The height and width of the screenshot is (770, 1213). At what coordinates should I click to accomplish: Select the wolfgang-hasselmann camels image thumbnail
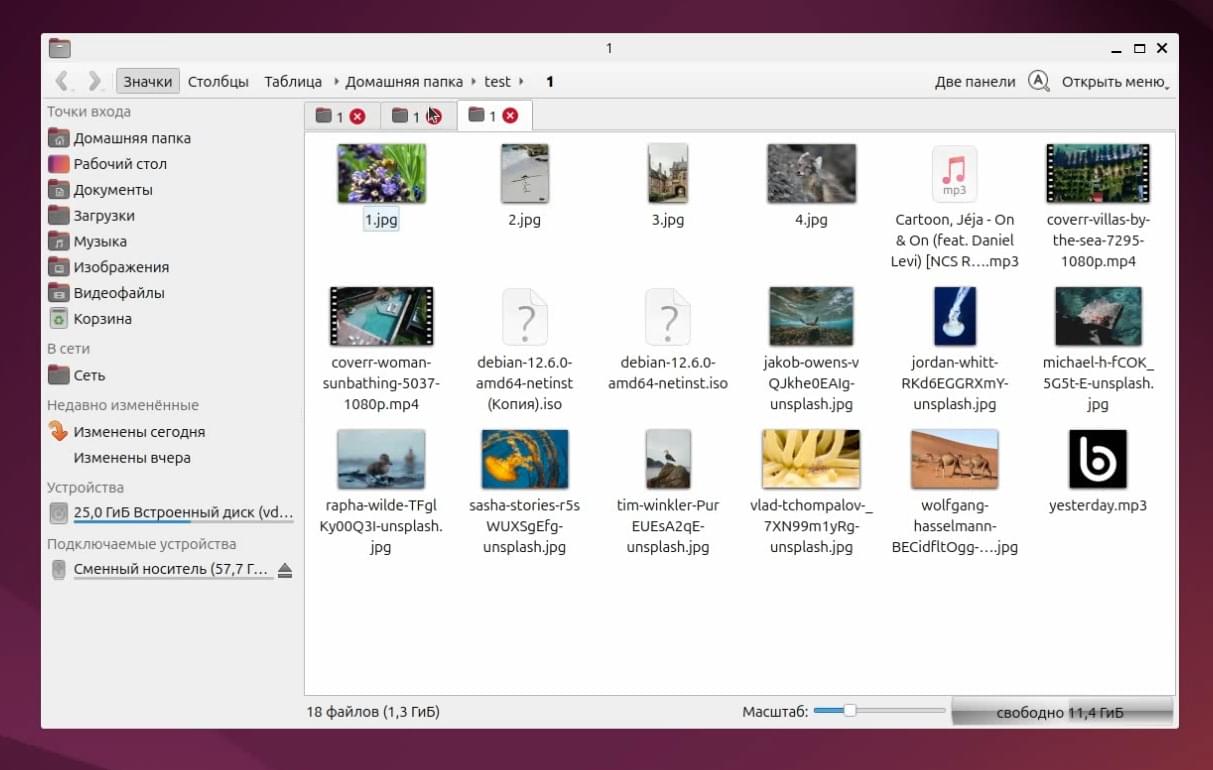point(955,459)
